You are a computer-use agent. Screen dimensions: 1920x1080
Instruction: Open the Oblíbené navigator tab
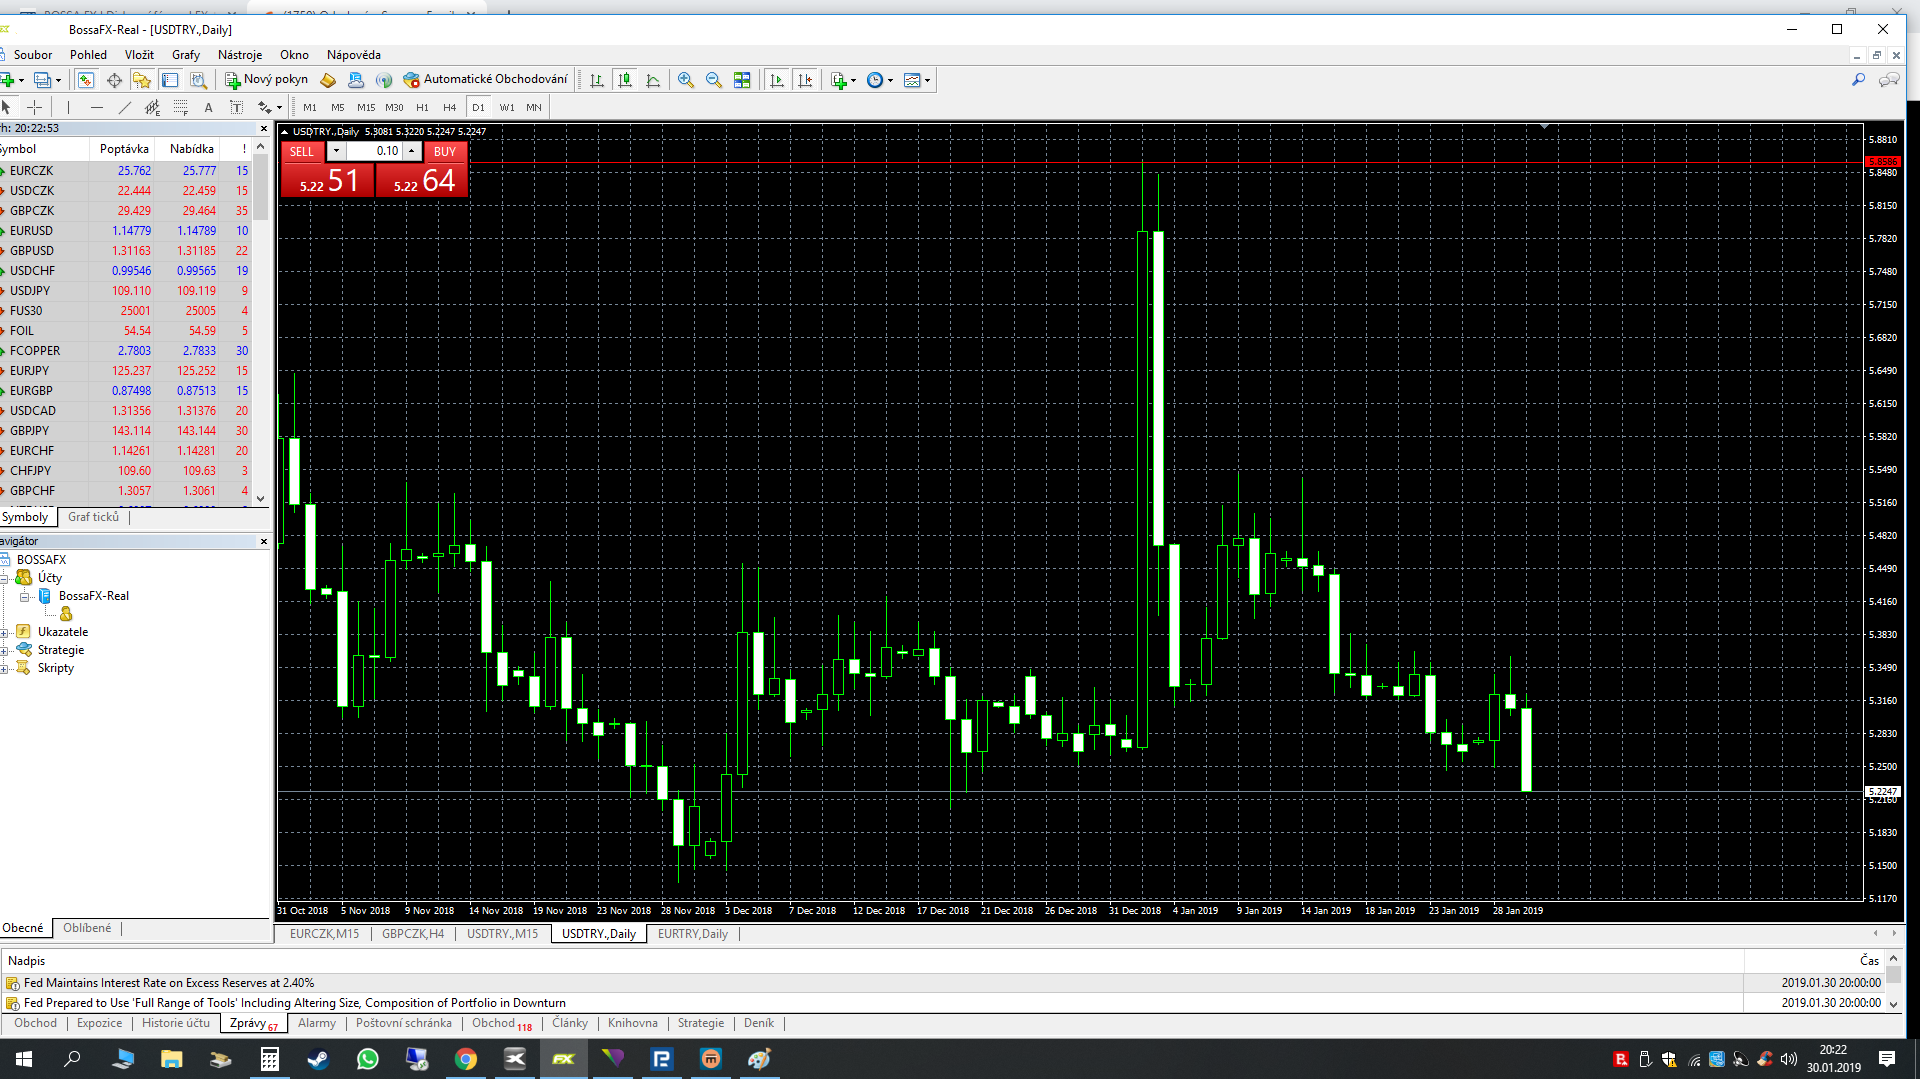pyautogui.click(x=87, y=928)
